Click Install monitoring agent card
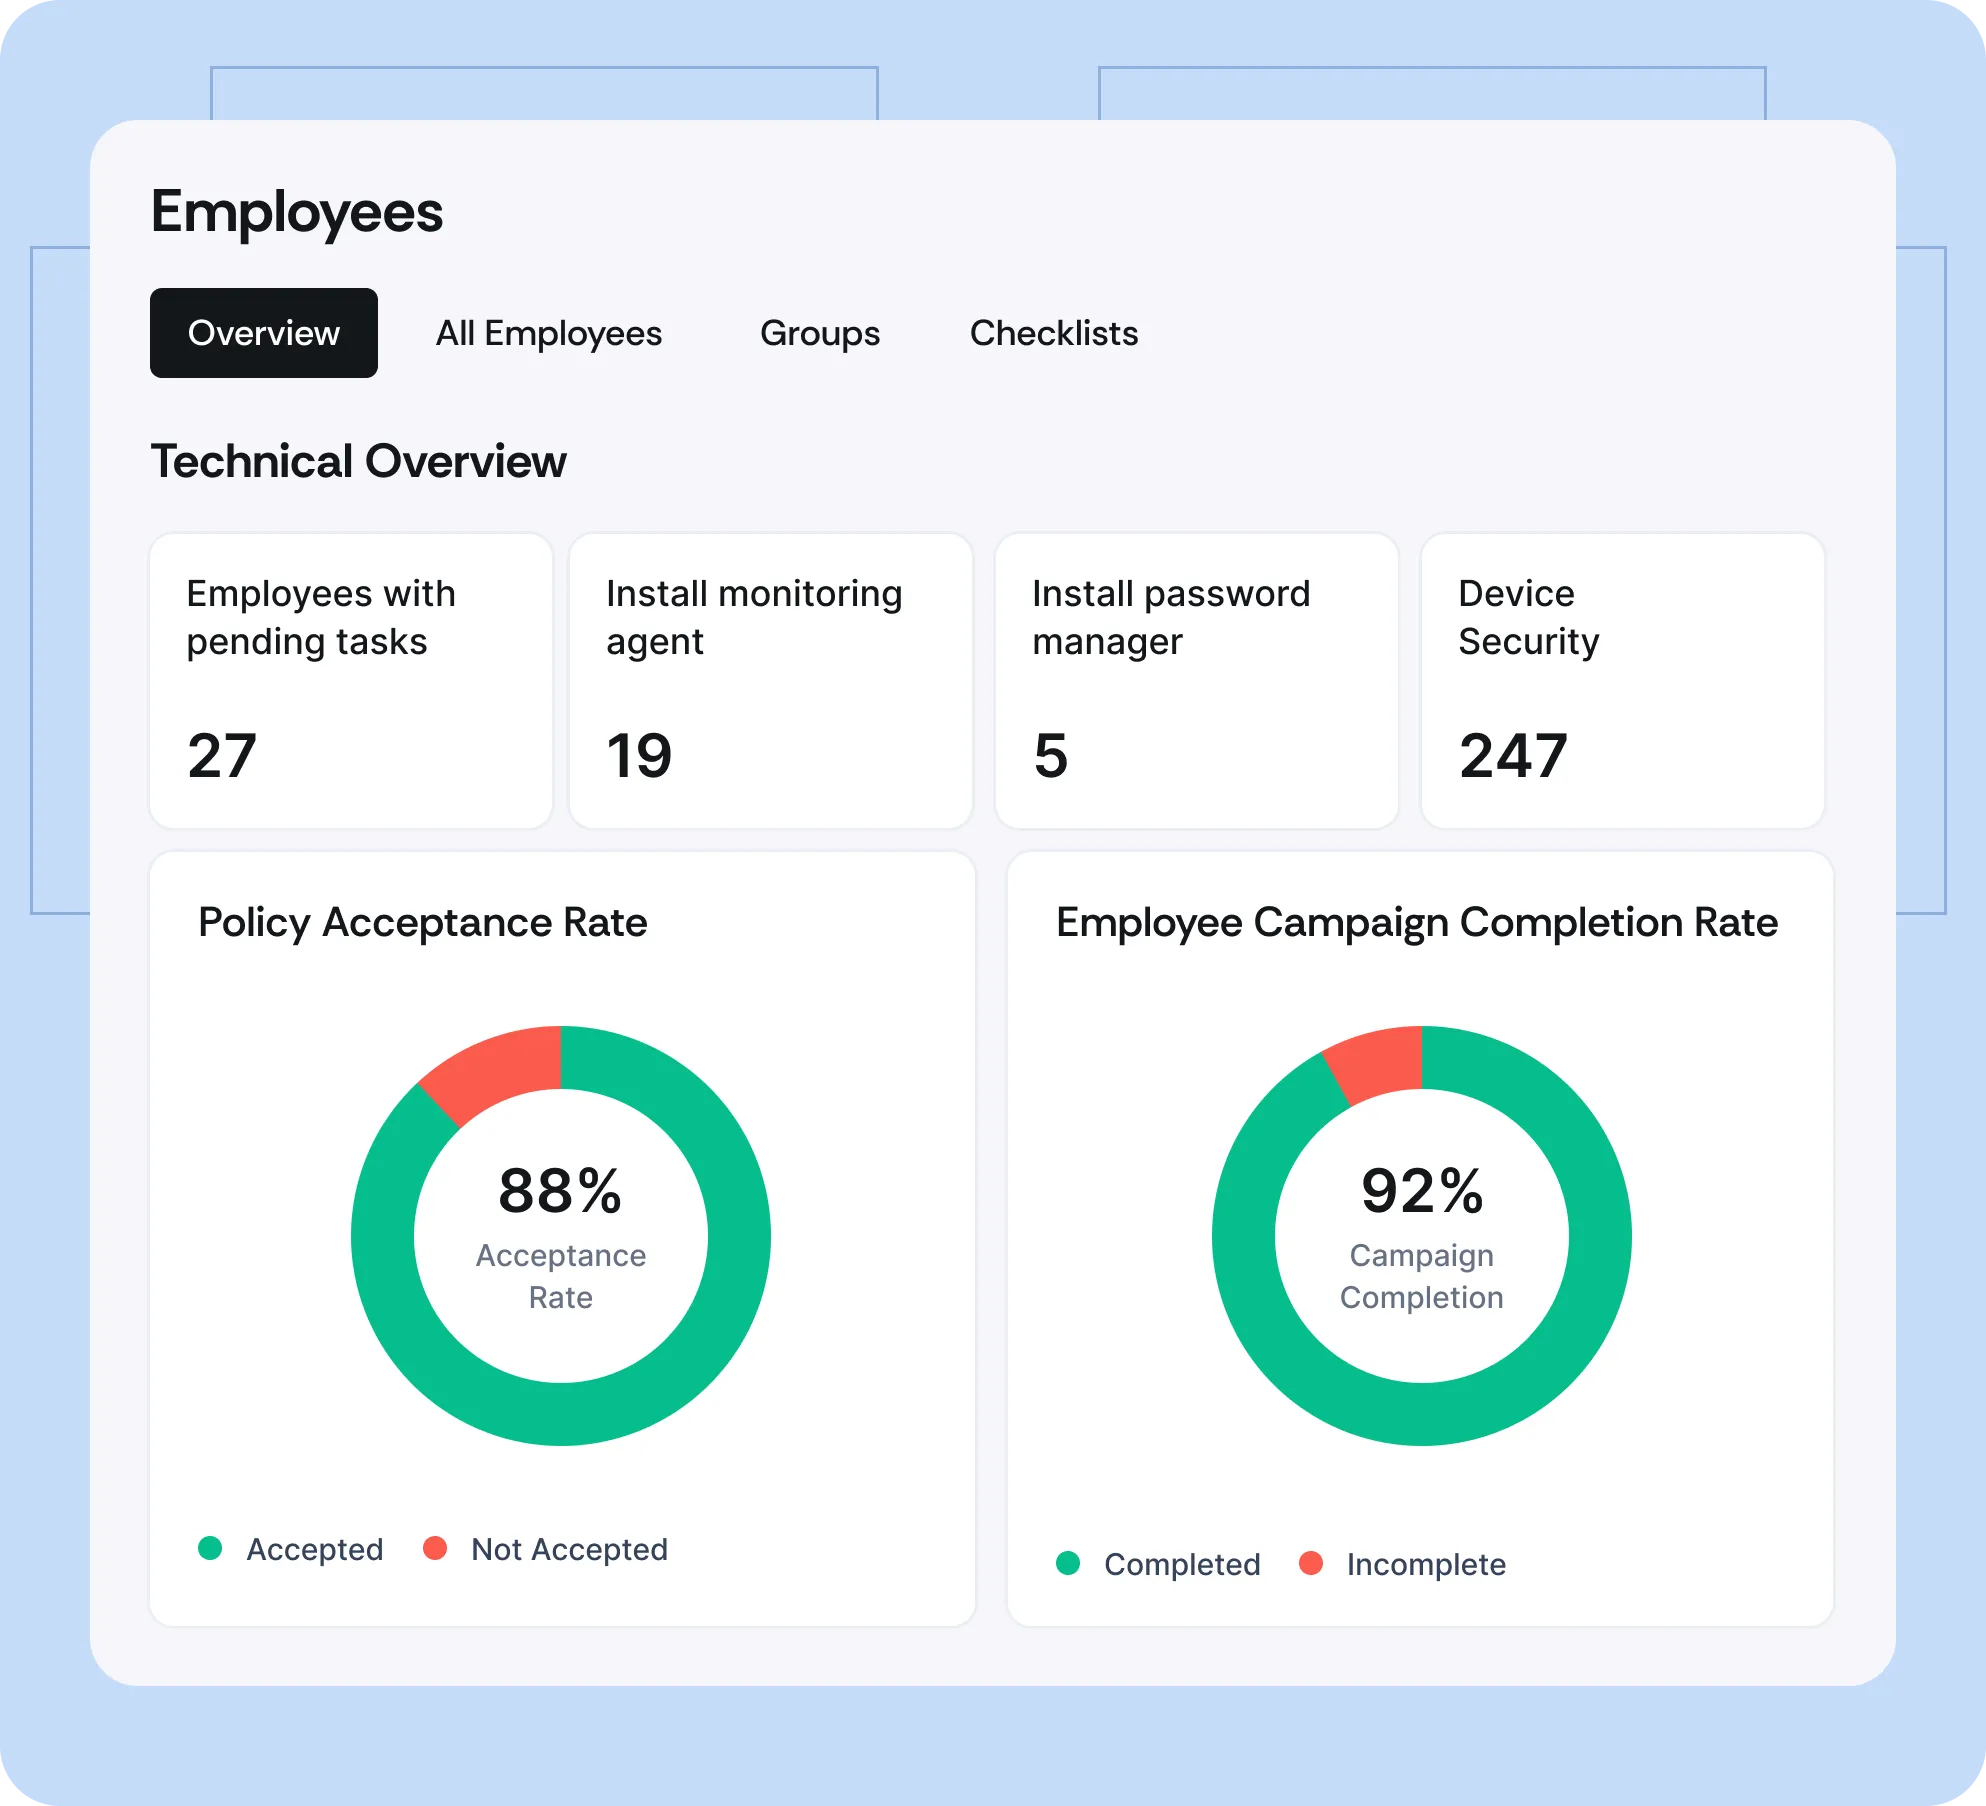The image size is (1986, 1806). [770, 680]
